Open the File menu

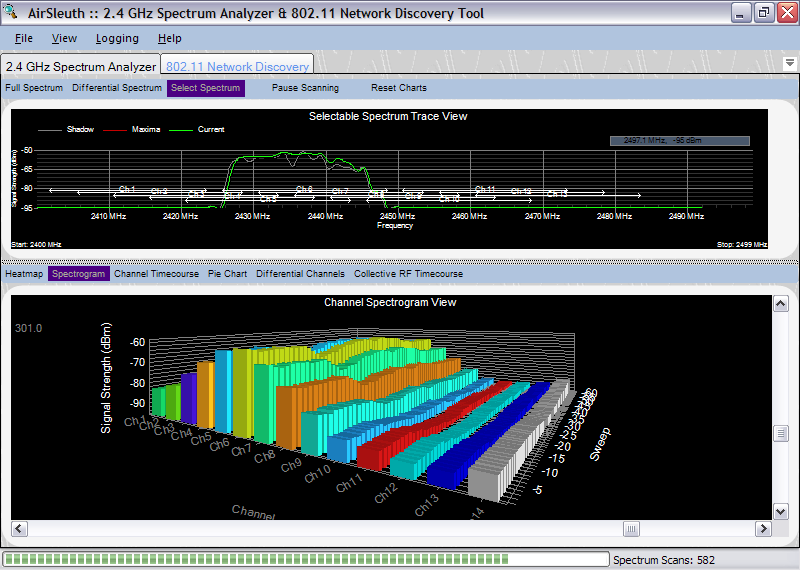(24, 38)
